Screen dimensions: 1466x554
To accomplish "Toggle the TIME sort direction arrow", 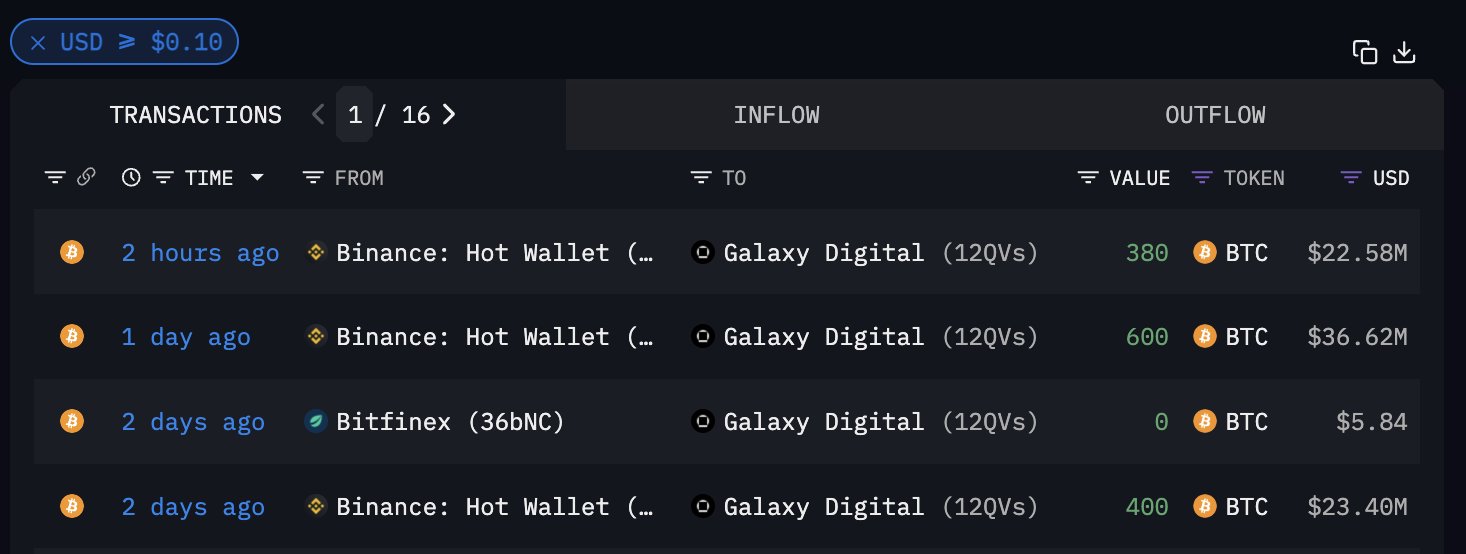I will (x=258, y=178).
